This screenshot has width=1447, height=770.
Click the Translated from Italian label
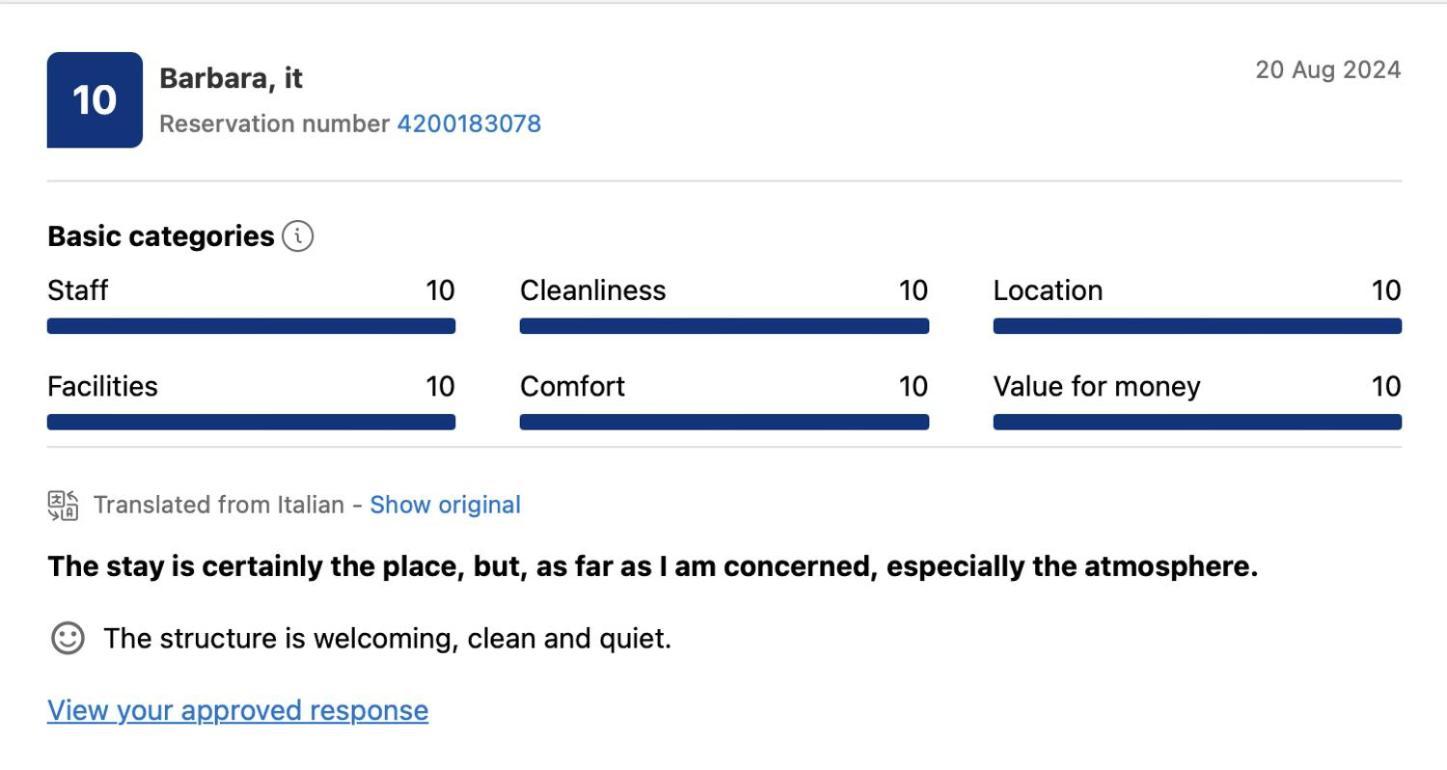pos(219,505)
